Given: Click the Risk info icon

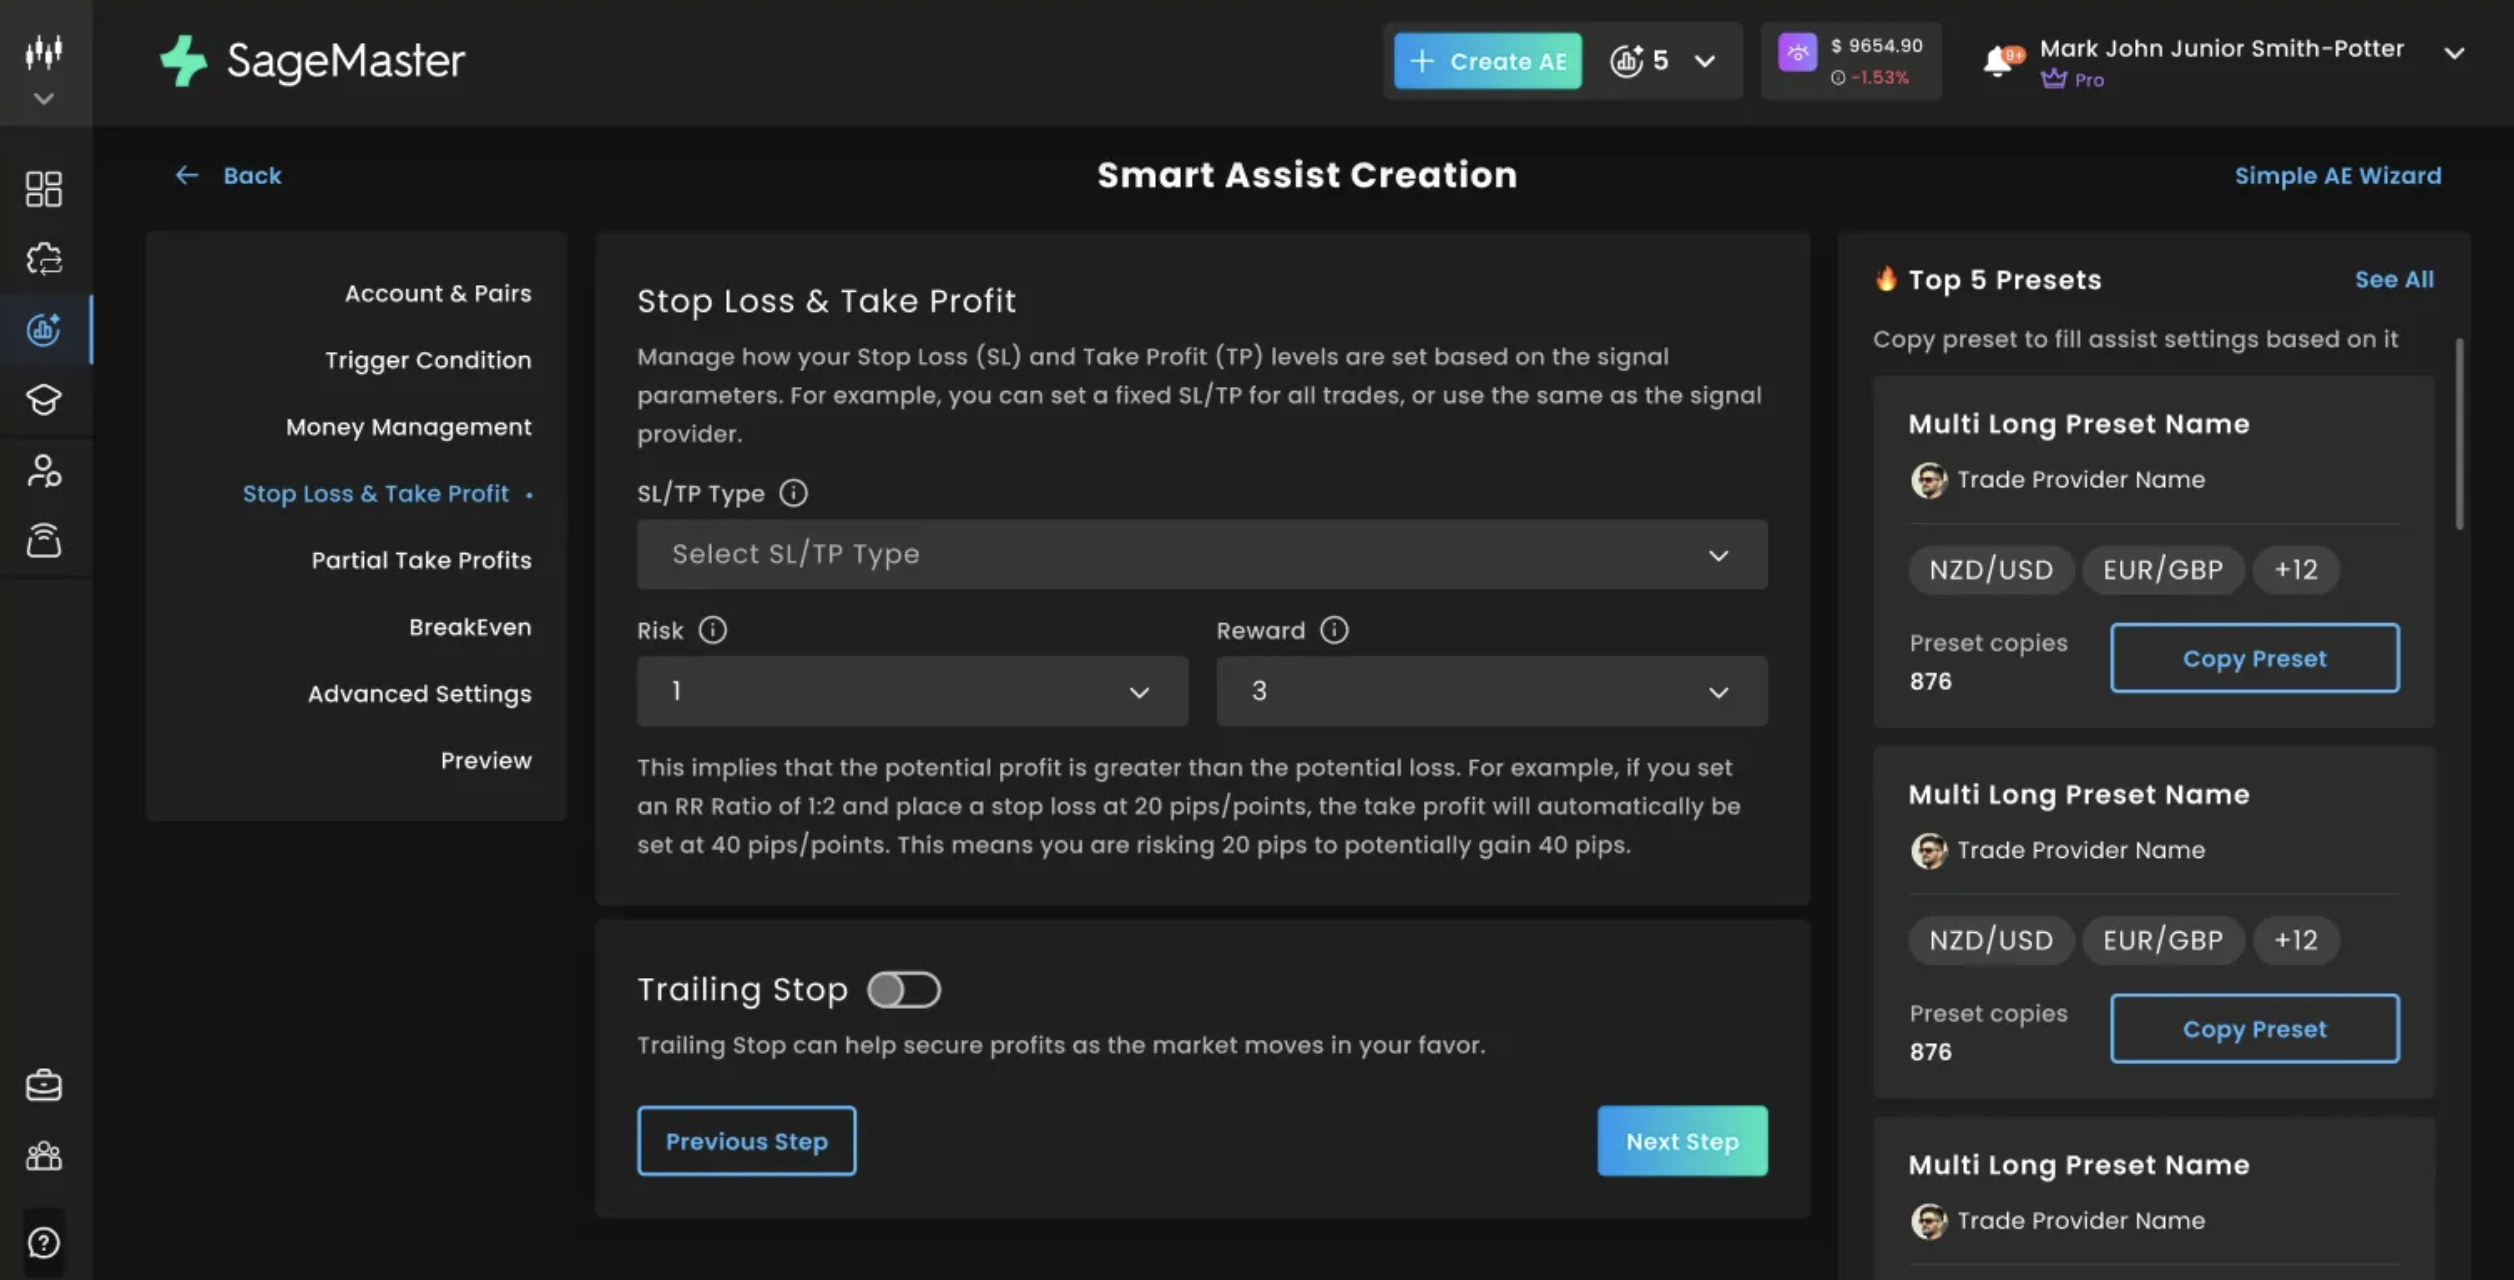Looking at the screenshot, I should [712, 630].
